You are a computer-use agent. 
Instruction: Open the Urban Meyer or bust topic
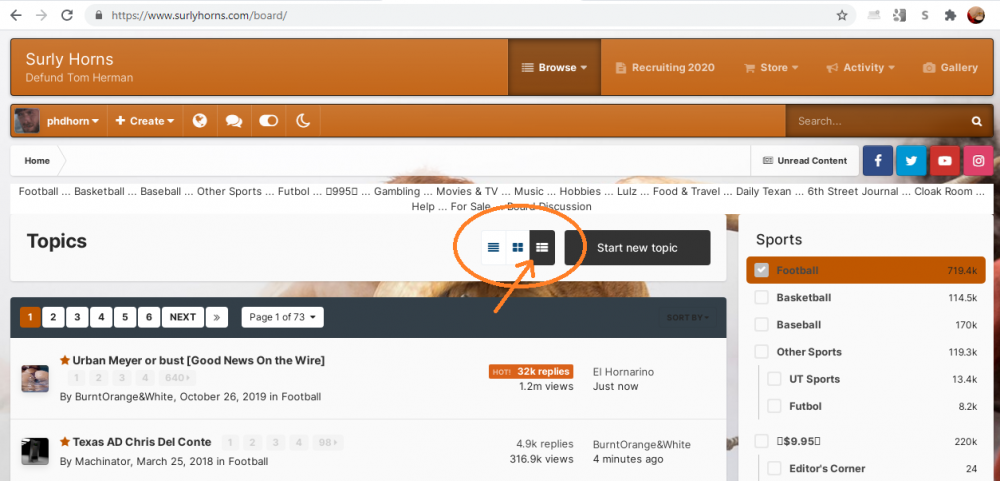[x=198, y=360]
